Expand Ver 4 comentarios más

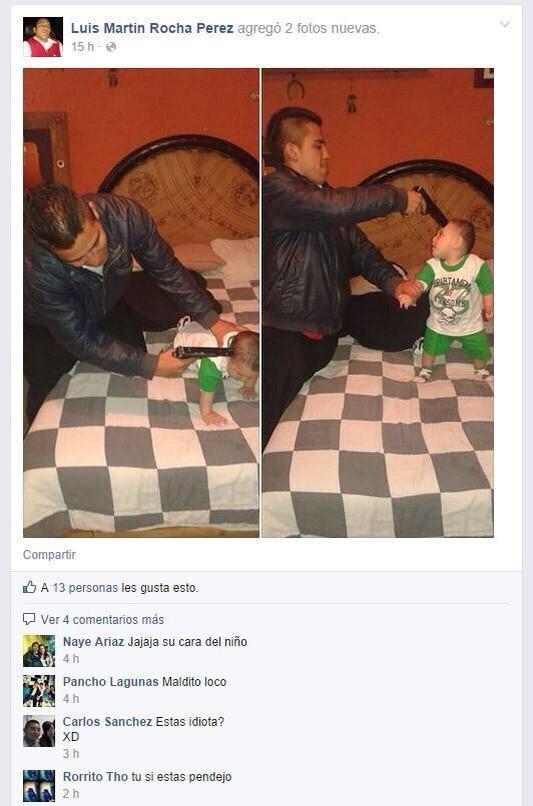102,619
